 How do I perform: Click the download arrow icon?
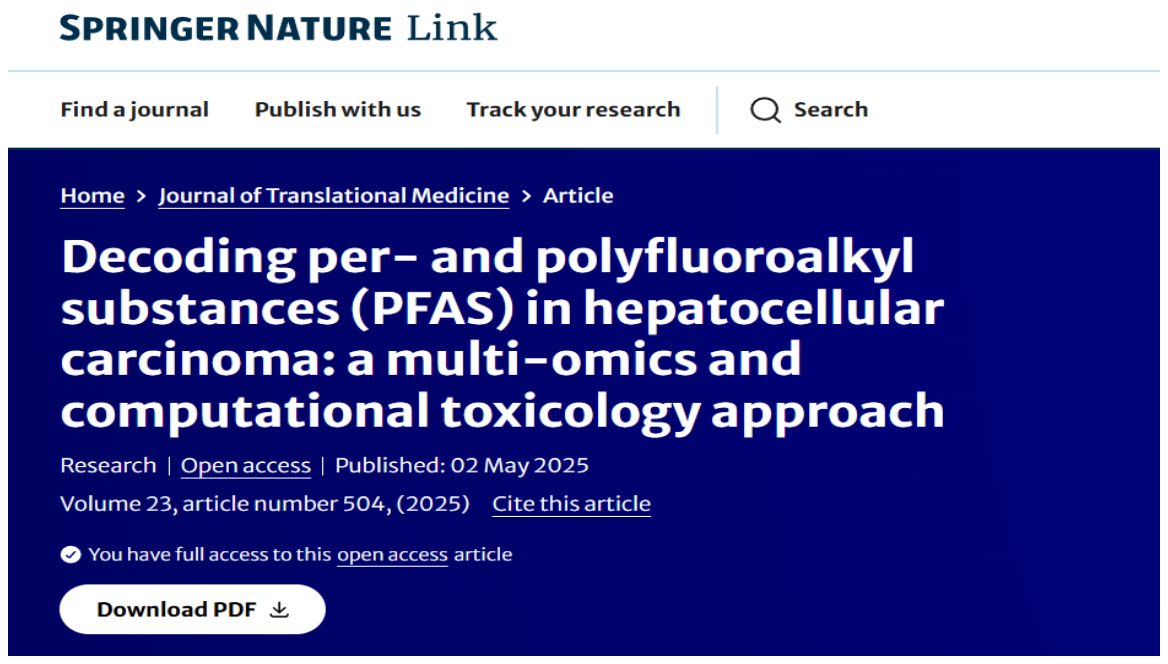(x=279, y=610)
